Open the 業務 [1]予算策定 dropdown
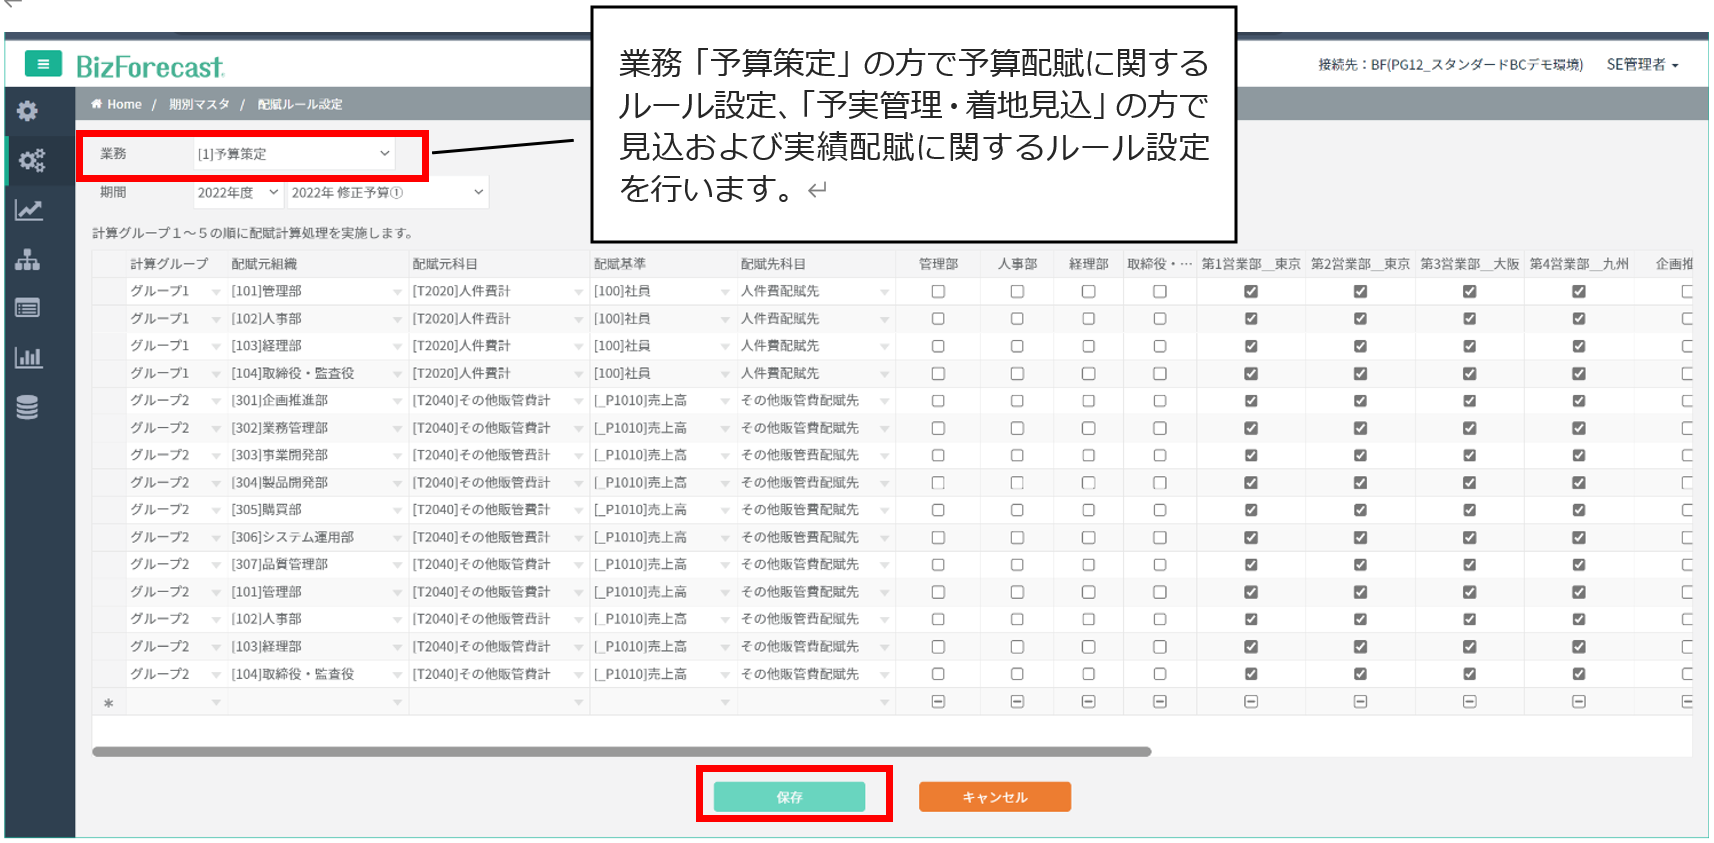1714x843 pixels. (x=293, y=154)
